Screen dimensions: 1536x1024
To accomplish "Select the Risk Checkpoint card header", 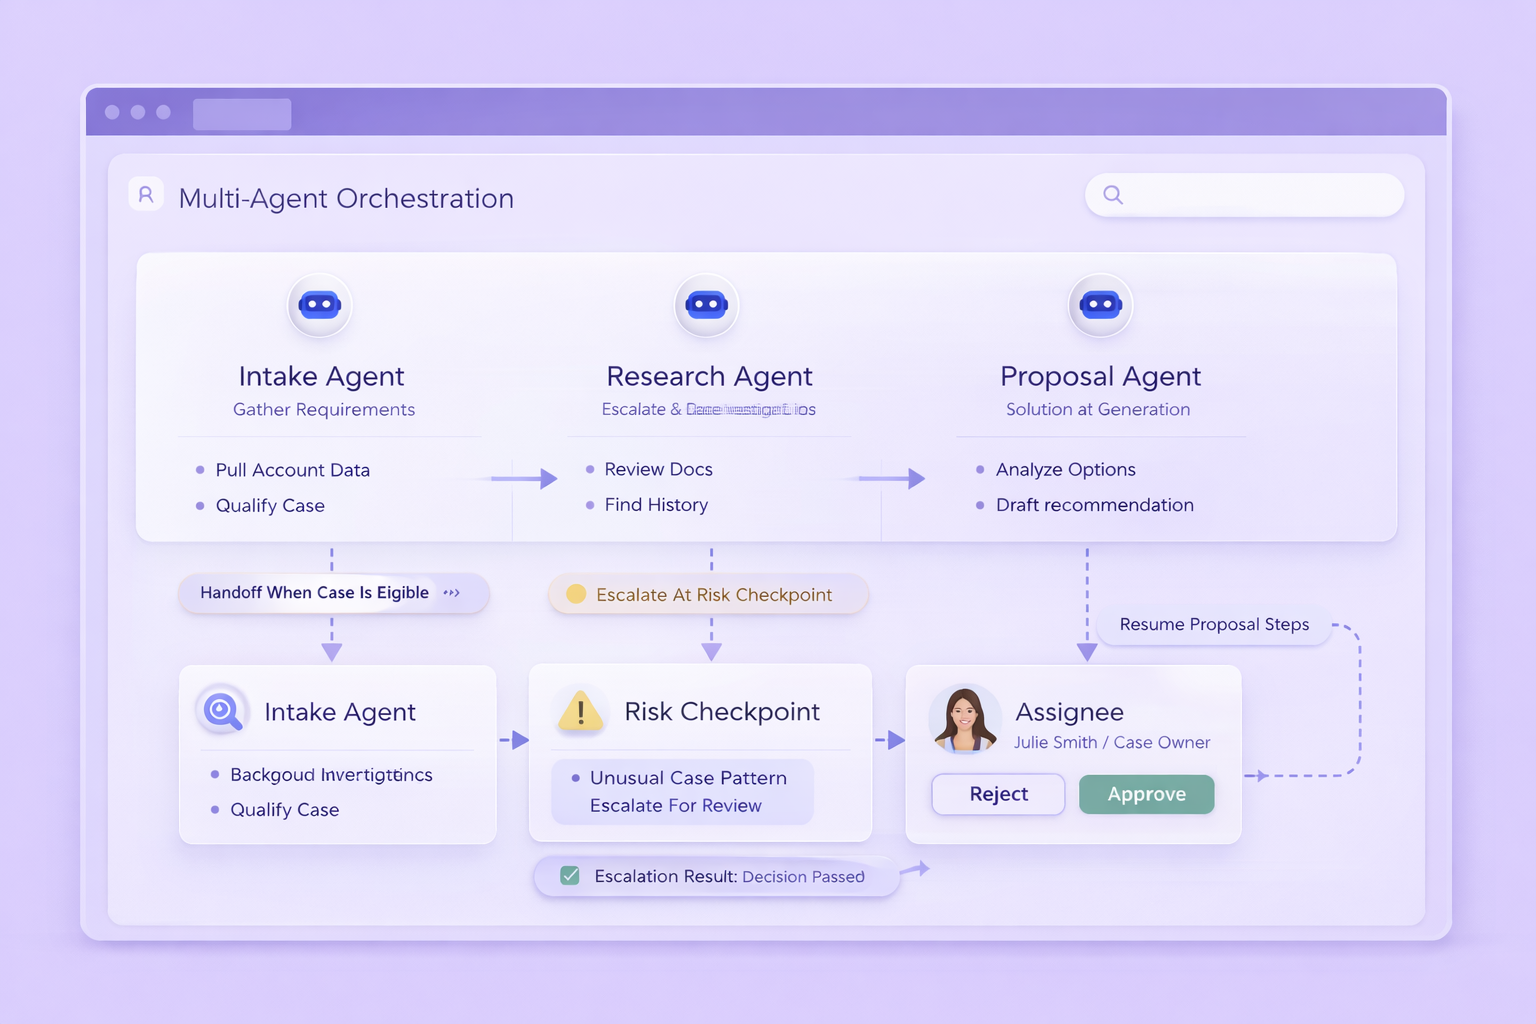I will click(722, 711).
